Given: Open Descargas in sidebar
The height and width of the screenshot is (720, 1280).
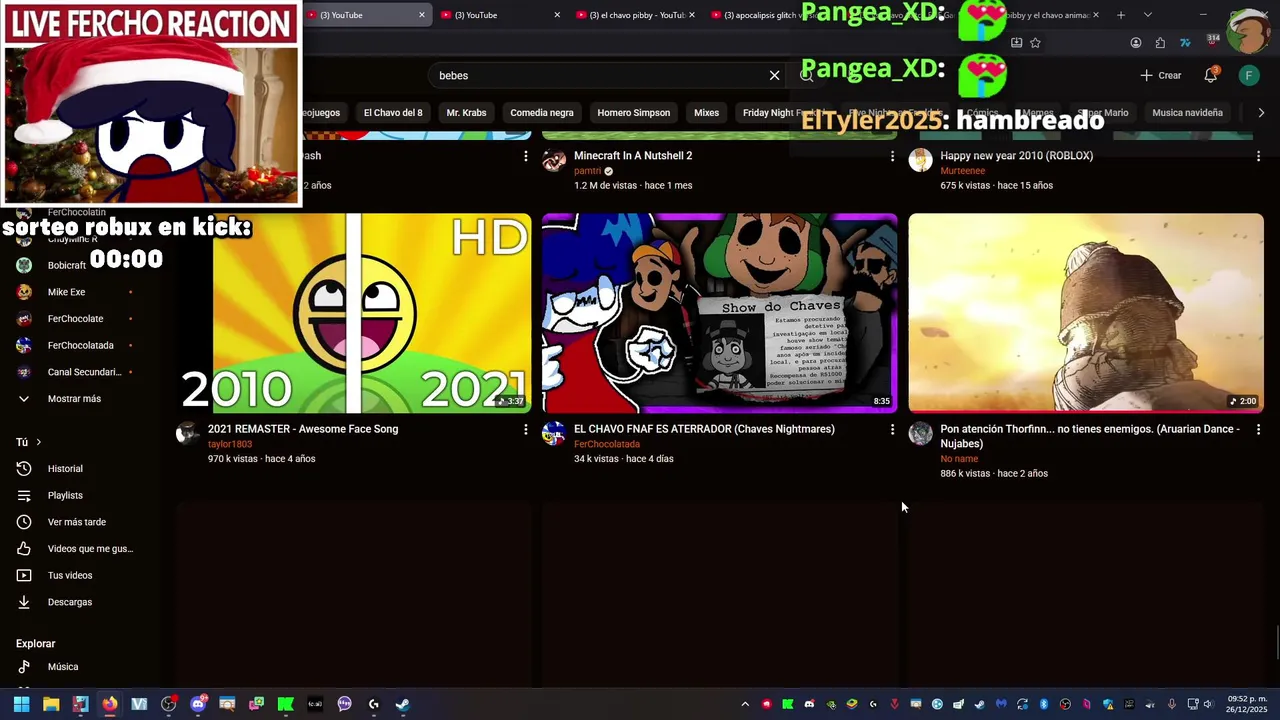Looking at the screenshot, I should (69, 602).
